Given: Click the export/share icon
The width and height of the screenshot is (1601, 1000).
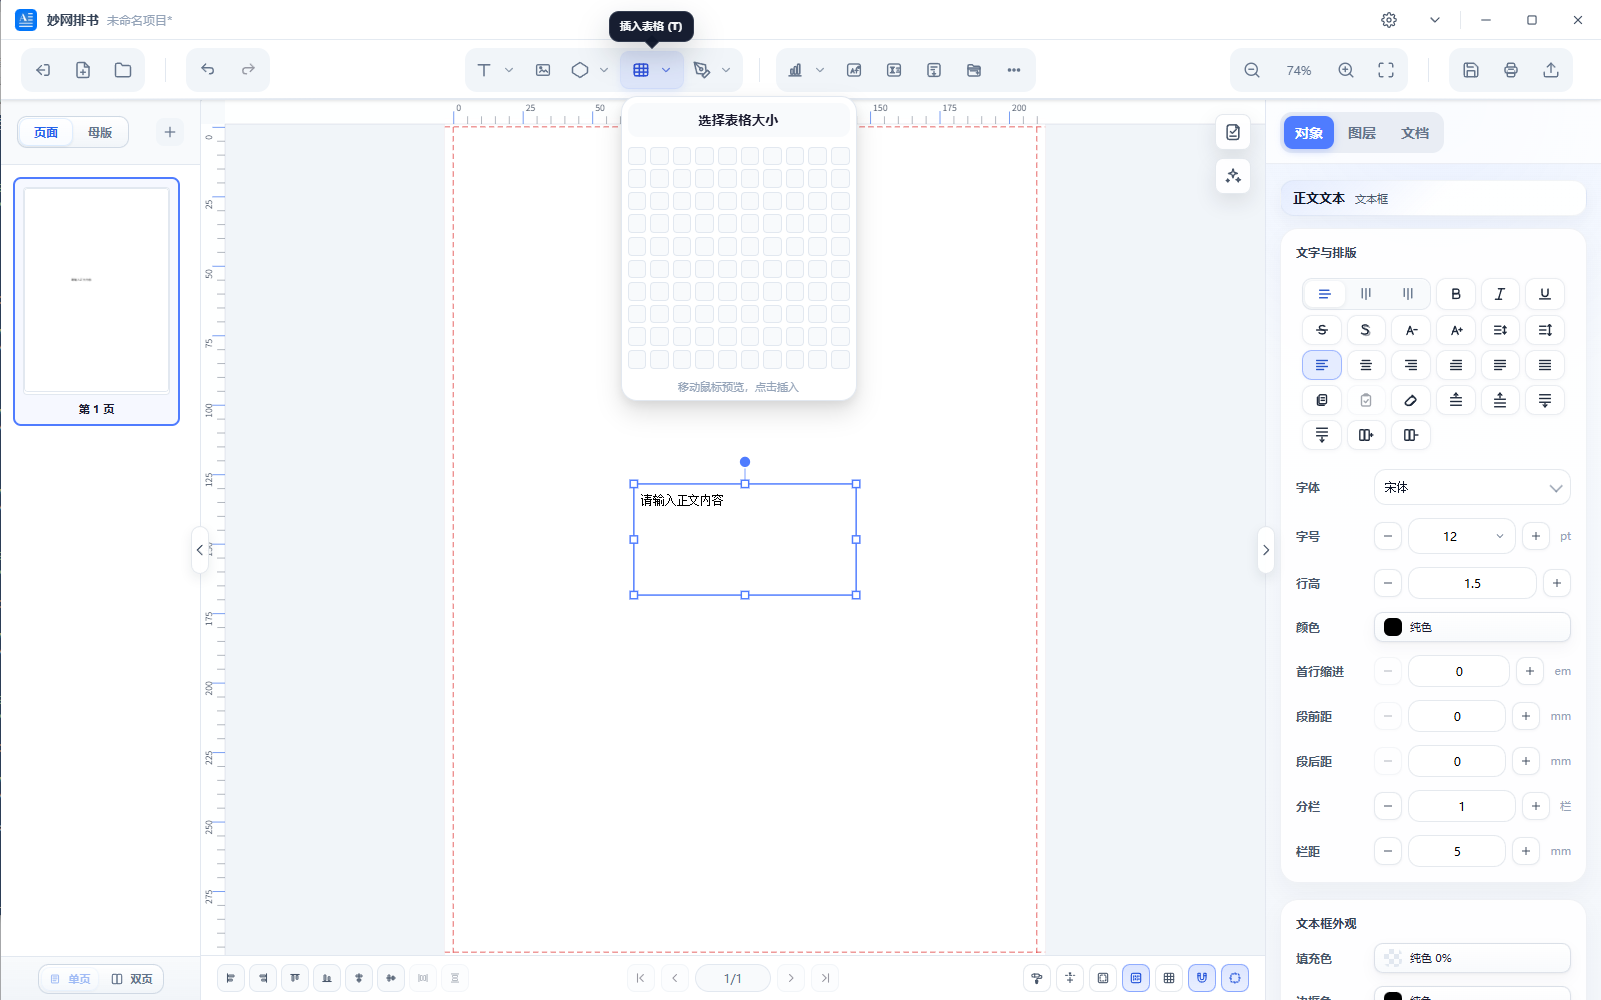Looking at the screenshot, I should pos(1551,70).
